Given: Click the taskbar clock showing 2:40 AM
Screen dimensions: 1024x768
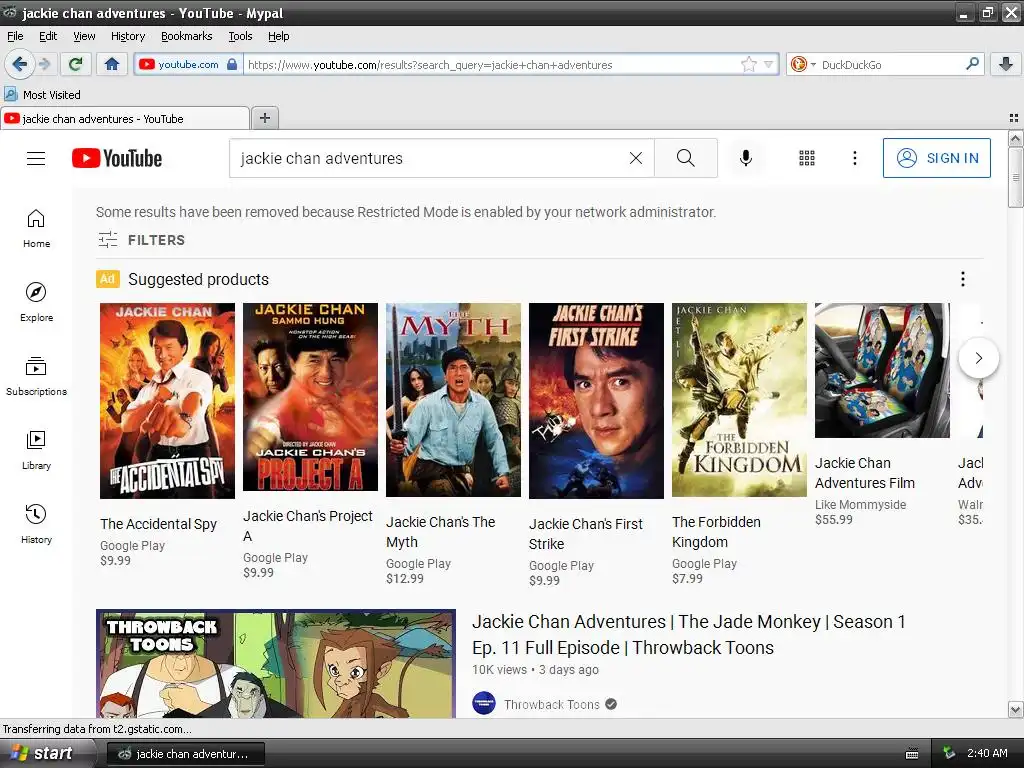Looking at the screenshot, I should tap(987, 753).
